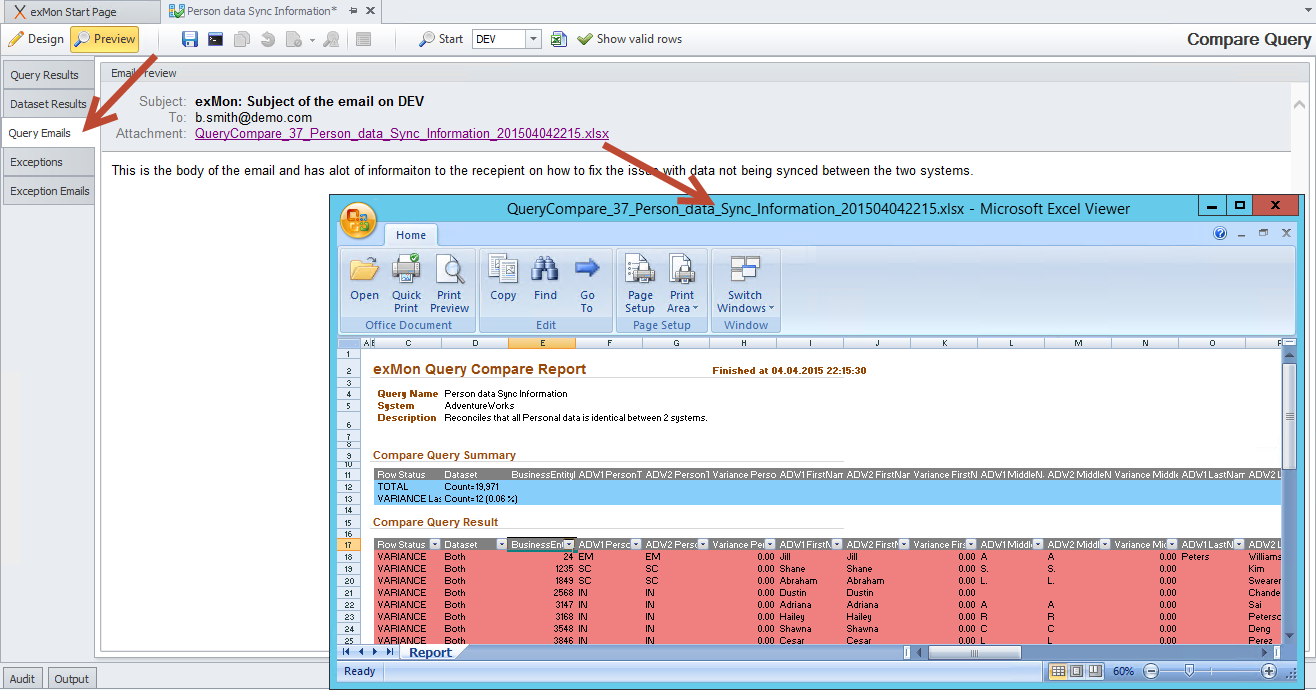Expand the Print Area dropdown

pos(682,283)
